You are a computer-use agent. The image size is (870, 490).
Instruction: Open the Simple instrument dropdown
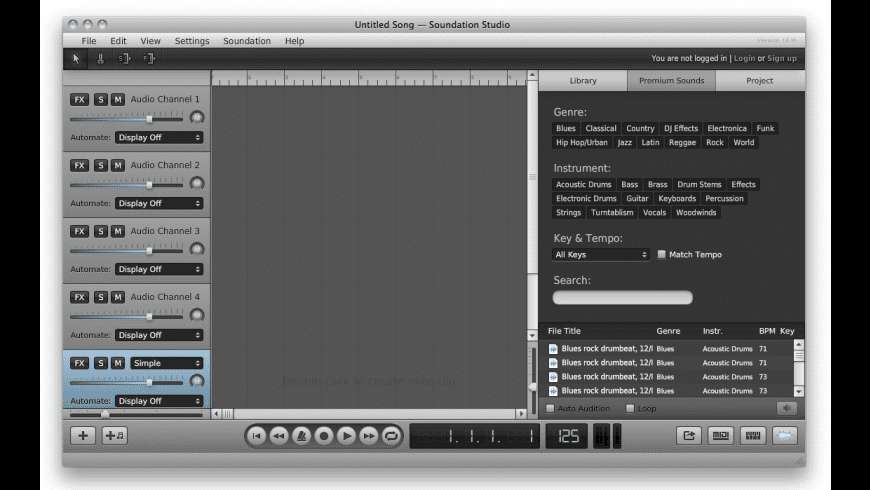[165, 363]
